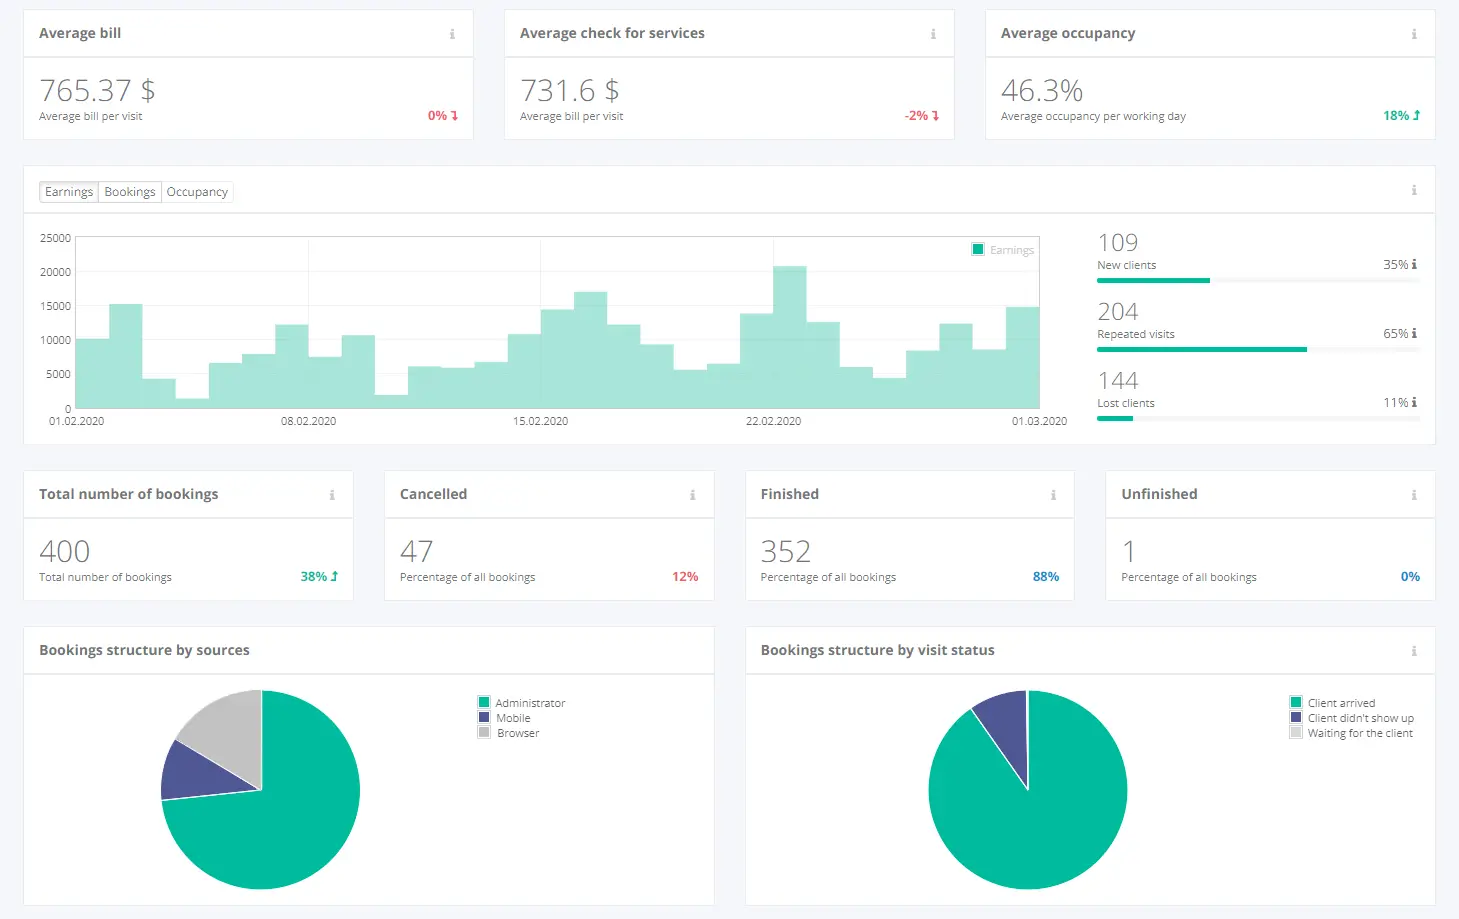Click the Unfinished card info icon
This screenshot has height=919, width=1459.
pyautogui.click(x=1414, y=495)
